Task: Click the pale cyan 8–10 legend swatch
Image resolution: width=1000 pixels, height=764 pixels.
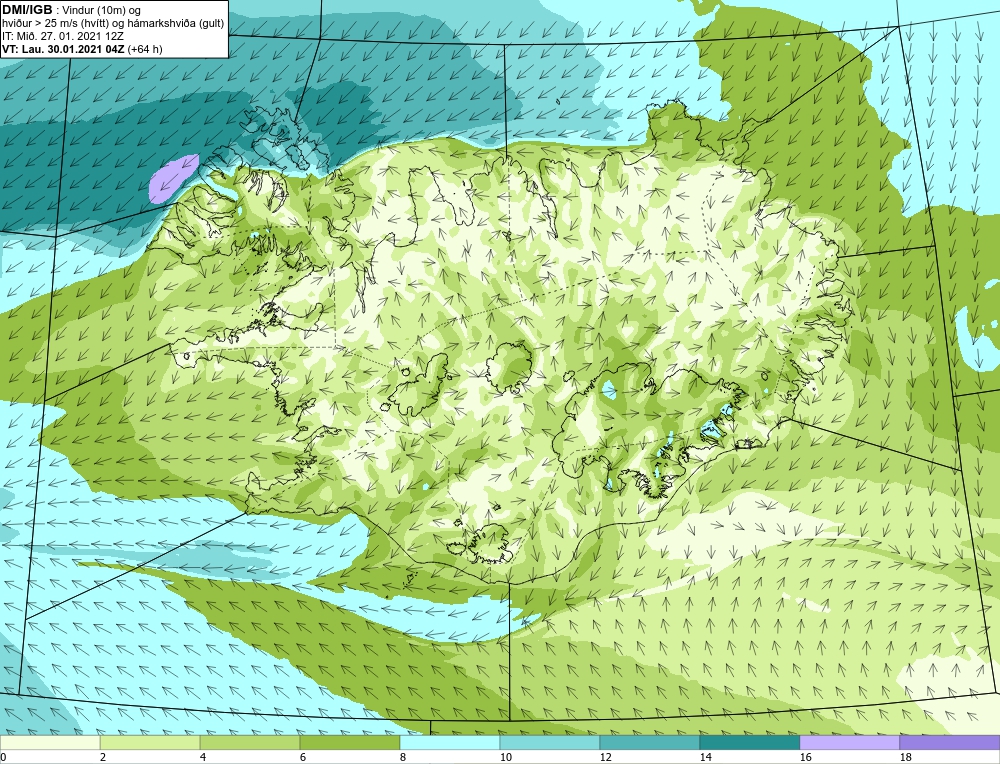Action: coord(450,743)
